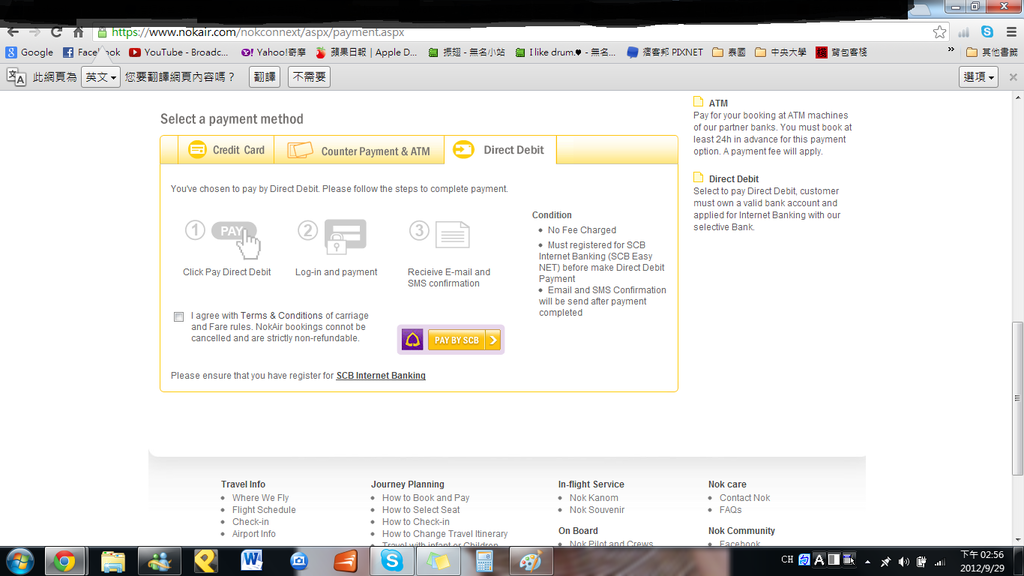Open the Nok Souvenir link
This screenshot has width=1024, height=576.
(x=597, y=510)
